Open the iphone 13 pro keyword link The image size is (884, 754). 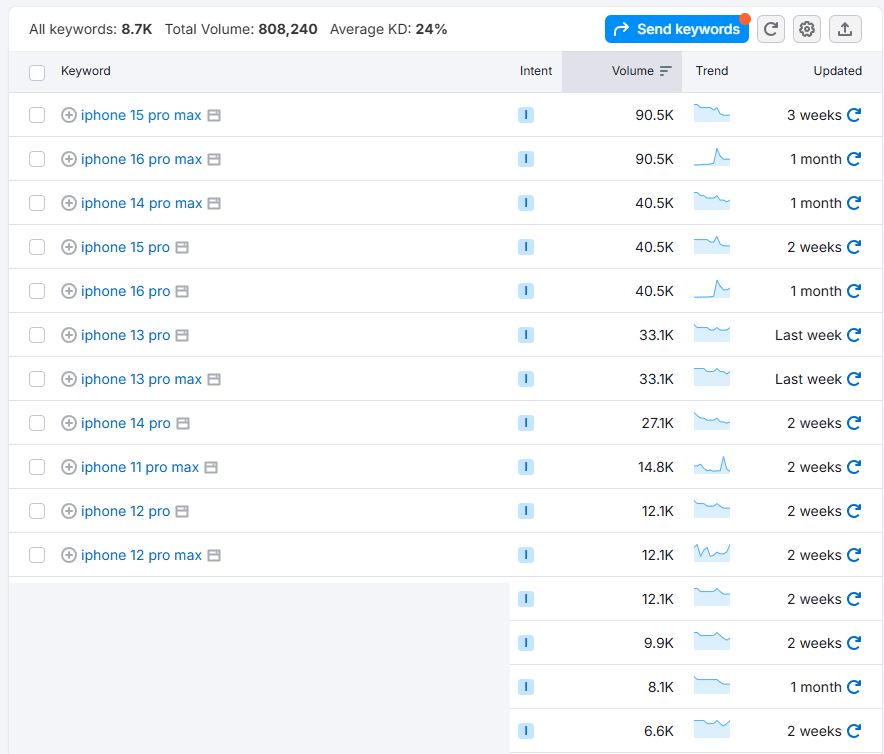pyautogui.click(x=125, y=335)
